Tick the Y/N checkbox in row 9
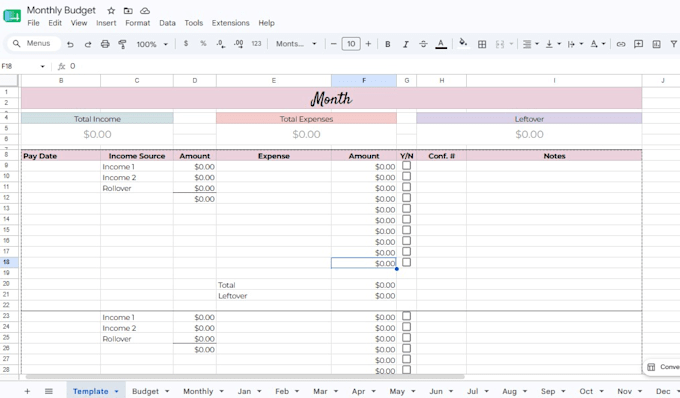Screen dimensions: 680x398 (406, 165)
